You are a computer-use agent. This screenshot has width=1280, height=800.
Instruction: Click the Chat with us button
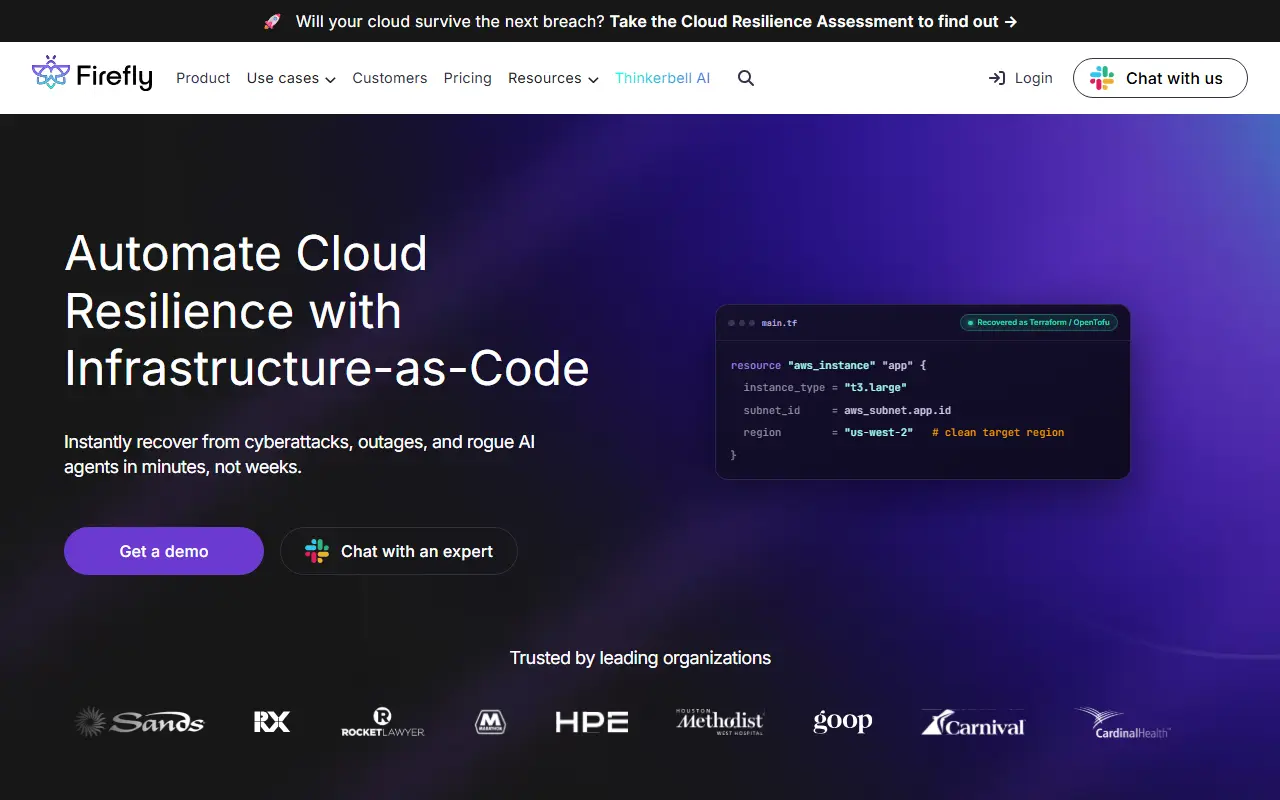(x=1160, y=78)
